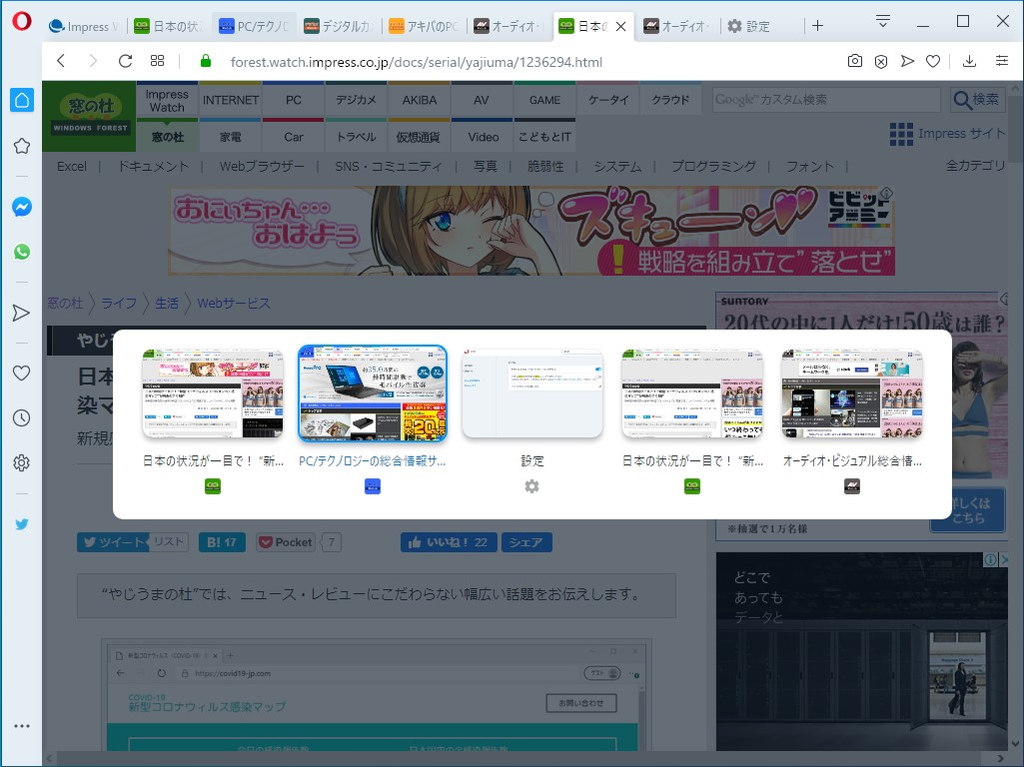Toggle the Personal News heart in sidebar
The width and height of the screenshot is (1024, 767).
coord(21,372)
